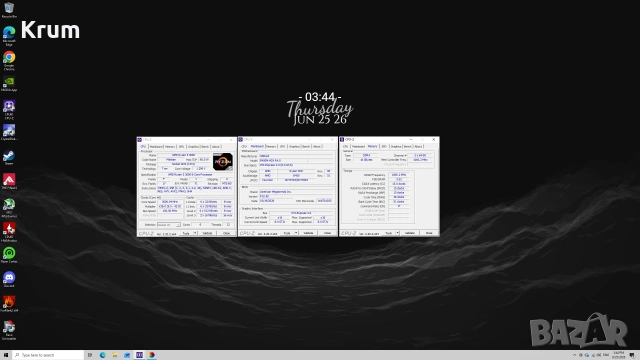The height and width of the screenshot is (360, 640).
Task: Select the FurMark2 desktop shortcut
Action: [9, 304]
